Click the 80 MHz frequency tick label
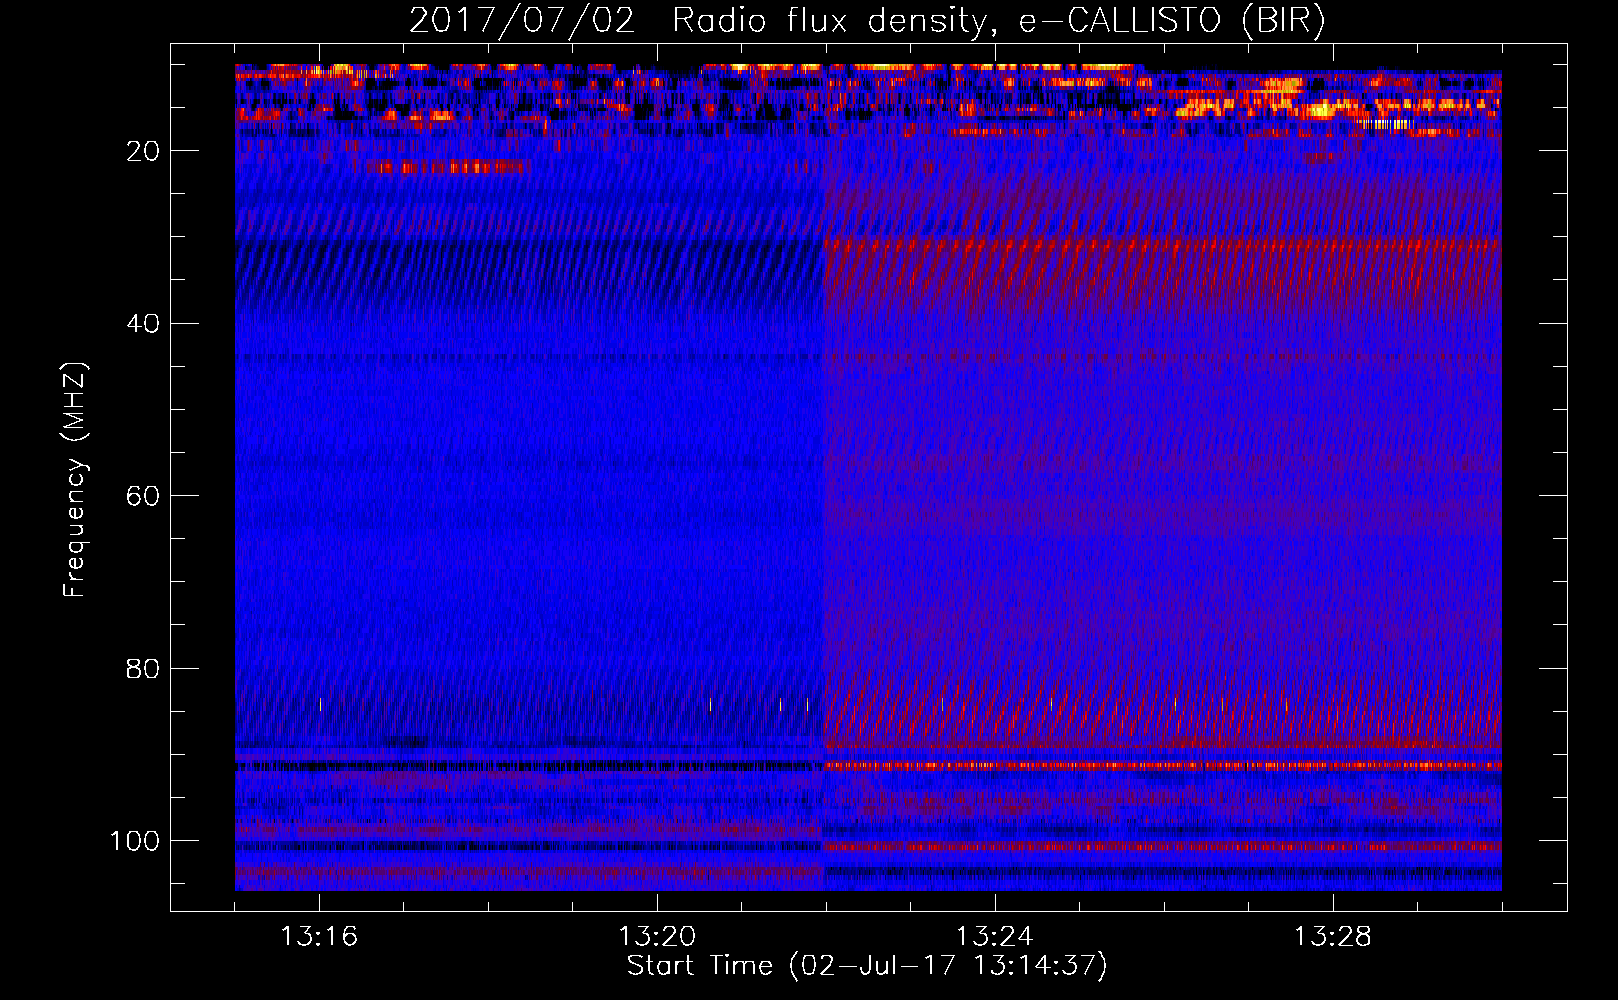The height and width of the screenshot is (1000, 1618). [x=143, y=669]
